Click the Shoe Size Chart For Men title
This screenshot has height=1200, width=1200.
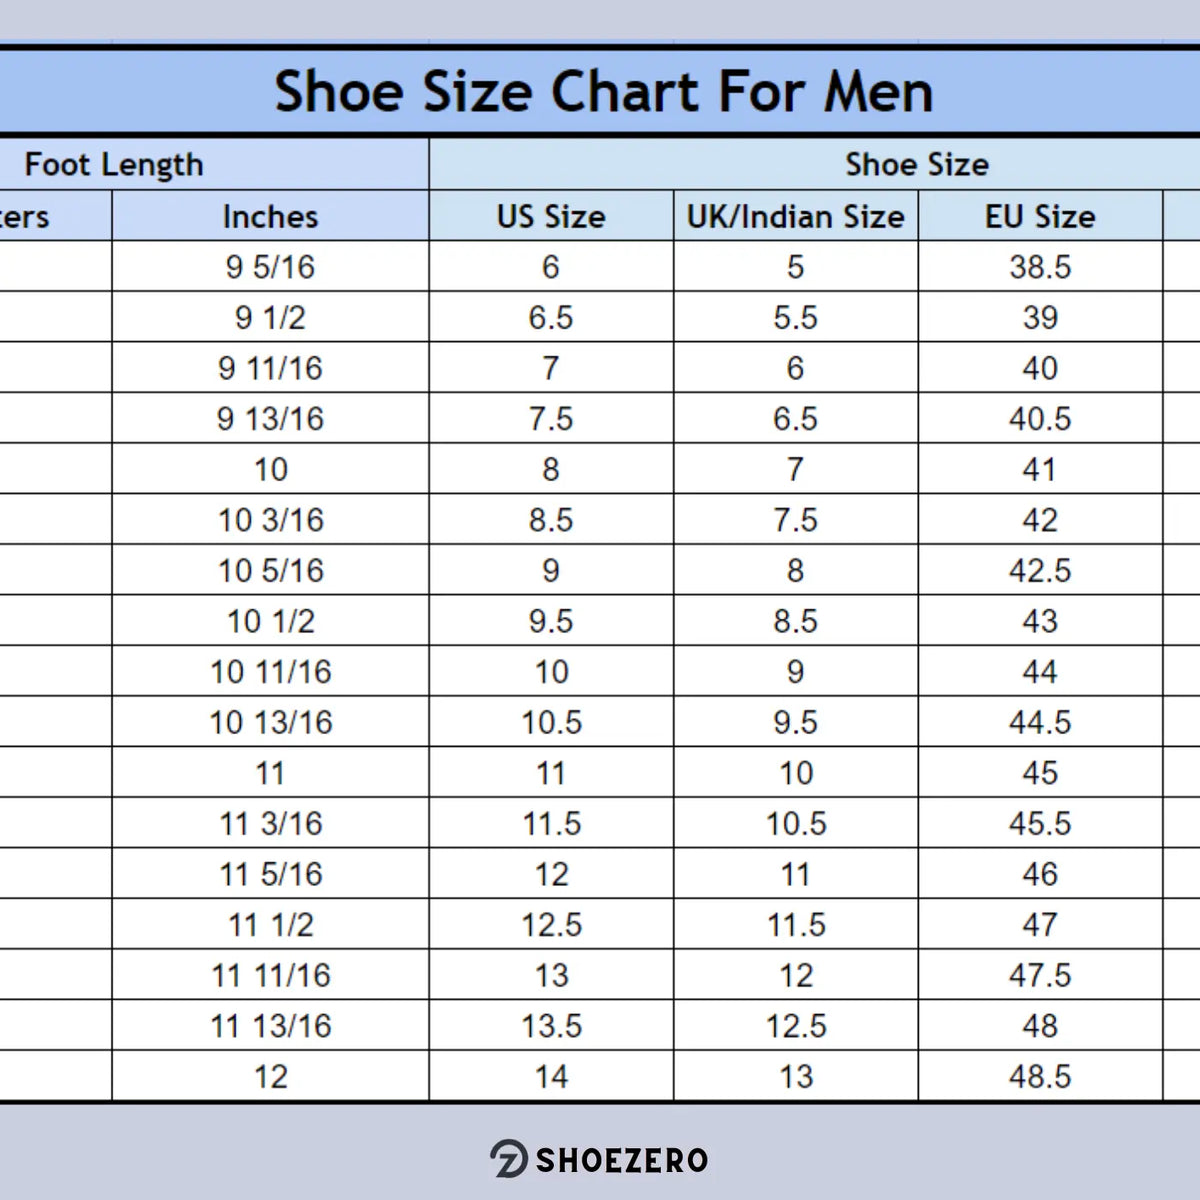tap(604, 92)
